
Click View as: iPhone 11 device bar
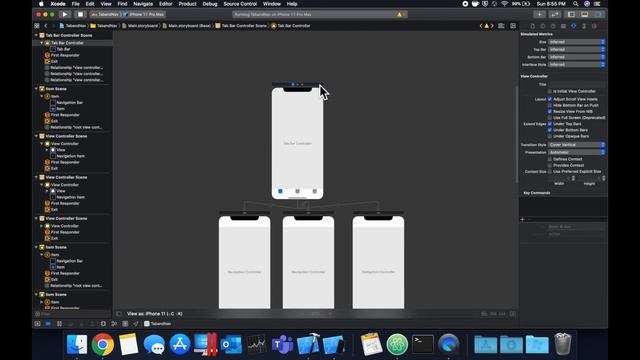155,314
